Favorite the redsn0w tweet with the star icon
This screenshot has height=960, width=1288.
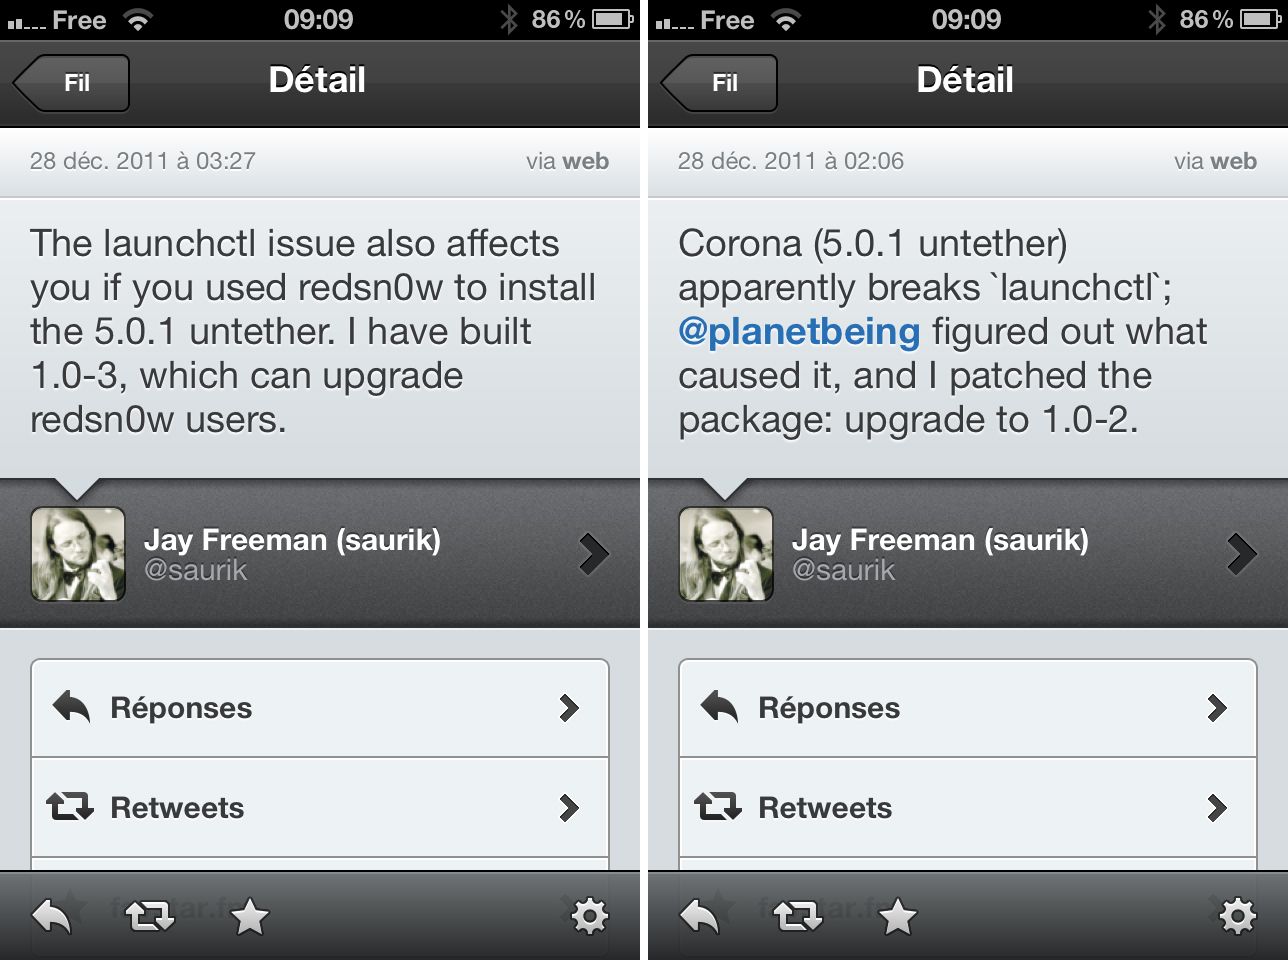pyautogui.click(x=249, y=916)
